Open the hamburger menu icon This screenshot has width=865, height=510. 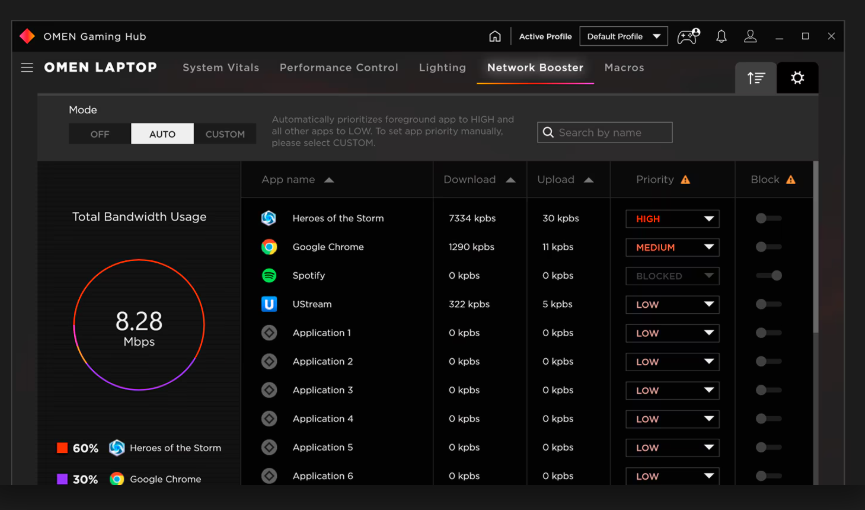[x=27, y=67]
